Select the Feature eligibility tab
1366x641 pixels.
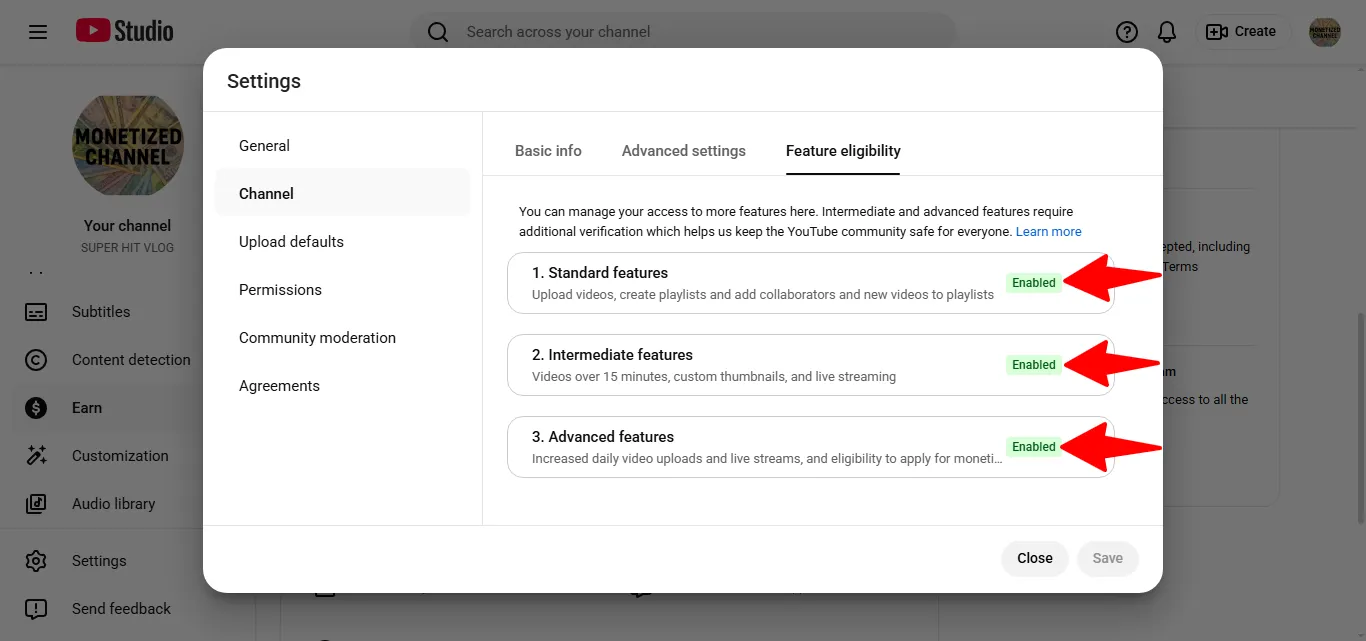pyautogui.click(x=843, y=151)
